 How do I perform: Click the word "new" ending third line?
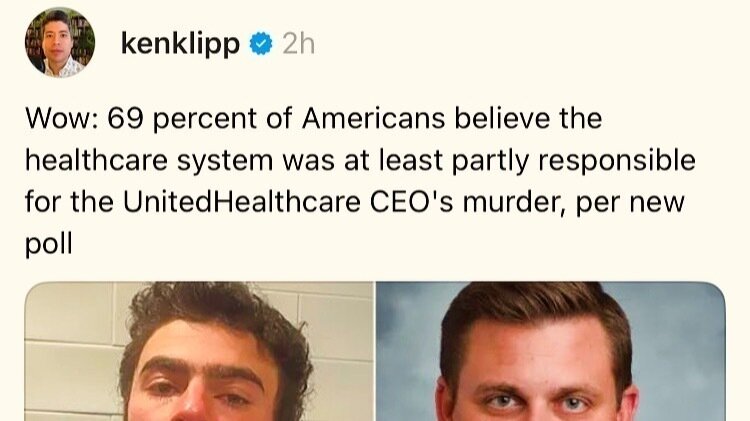[661, 201]
